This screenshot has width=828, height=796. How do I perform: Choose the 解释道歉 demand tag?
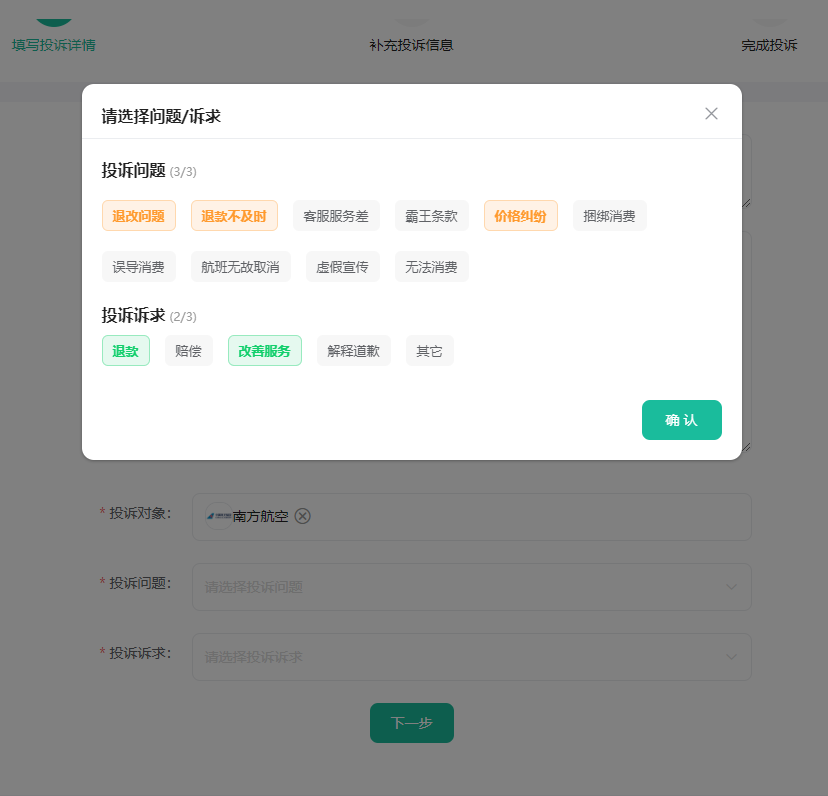(x=353, y=351)
